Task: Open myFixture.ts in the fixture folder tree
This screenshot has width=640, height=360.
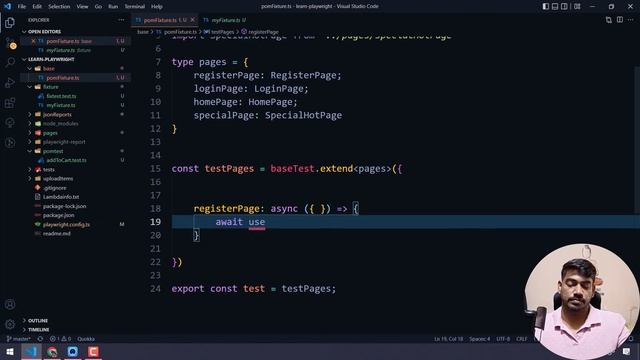Action: tap(61, 105)
